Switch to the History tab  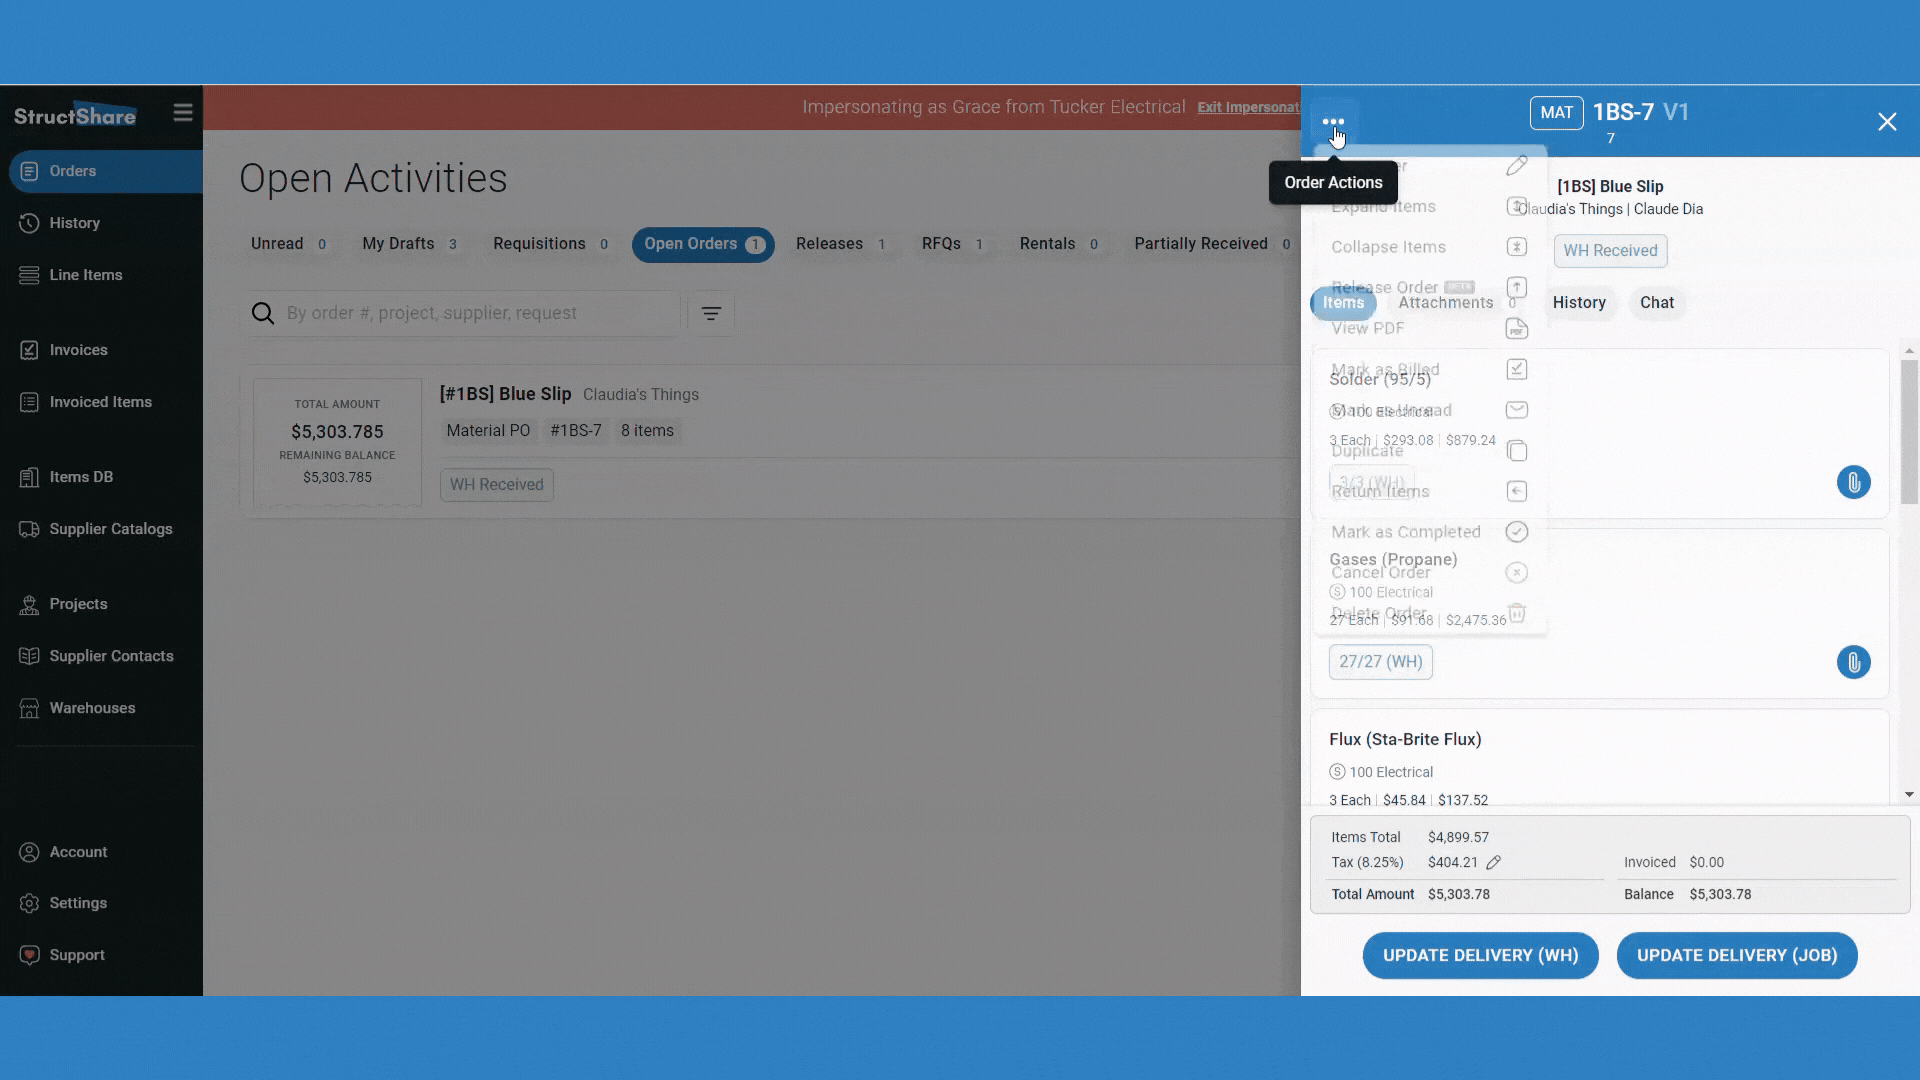[1578, 302]
